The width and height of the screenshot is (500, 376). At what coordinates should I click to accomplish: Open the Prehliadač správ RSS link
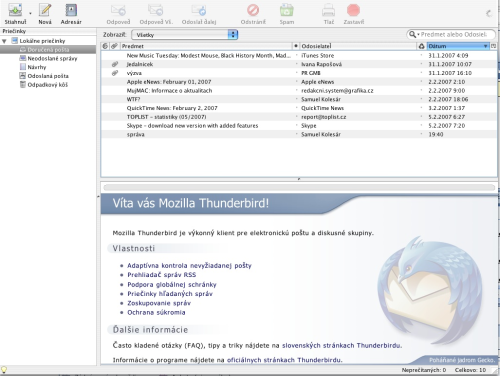[162, 275]
